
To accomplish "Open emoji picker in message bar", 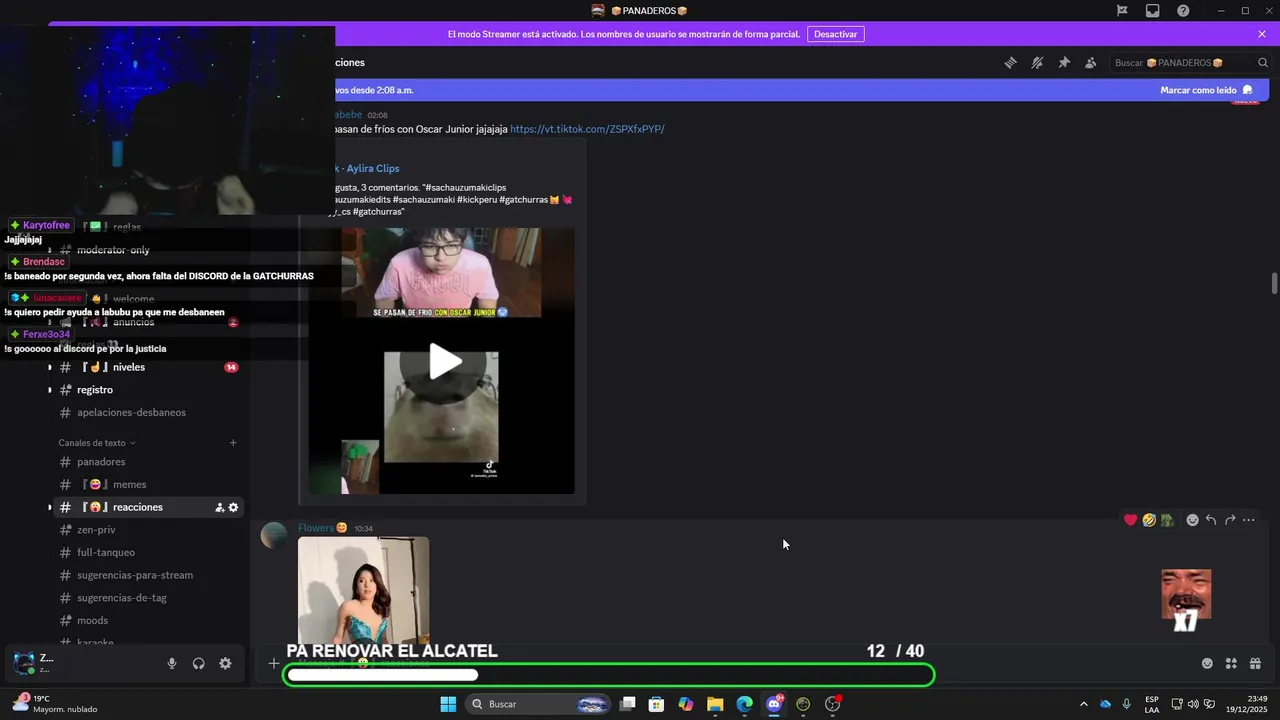I will [x=1207, y=663].
